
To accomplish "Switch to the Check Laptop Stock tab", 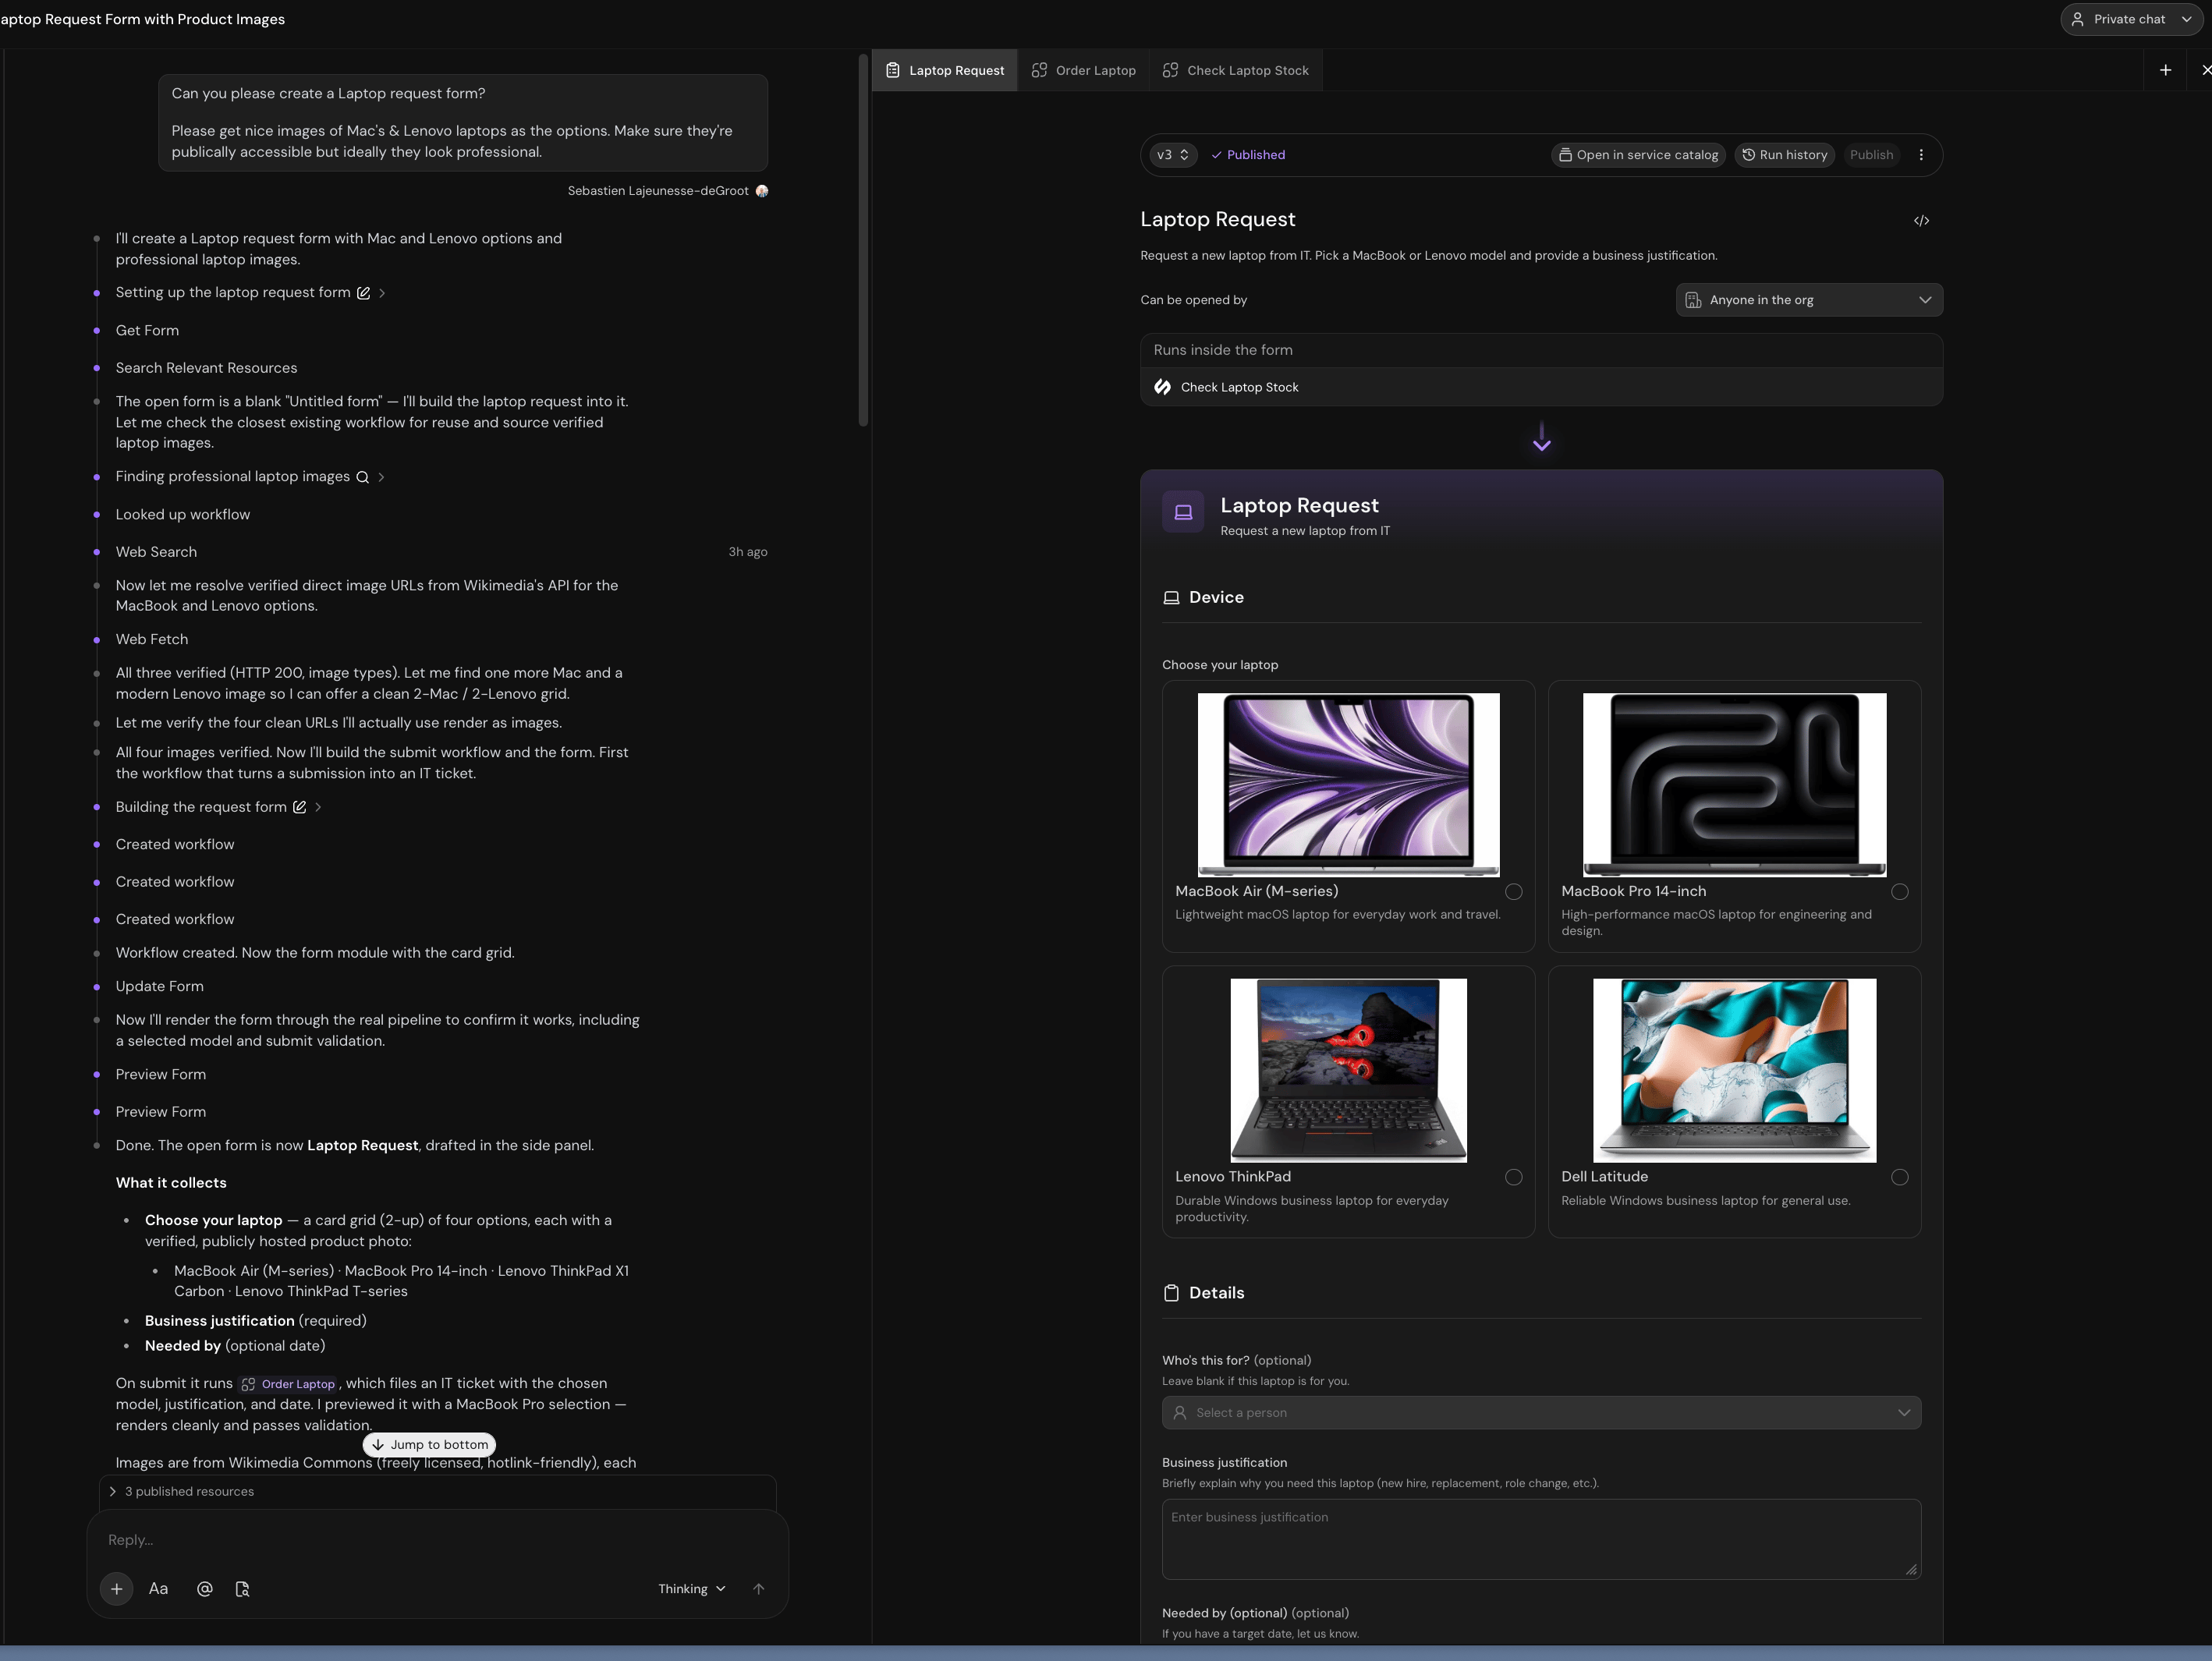I will (x=1235, y=70).
